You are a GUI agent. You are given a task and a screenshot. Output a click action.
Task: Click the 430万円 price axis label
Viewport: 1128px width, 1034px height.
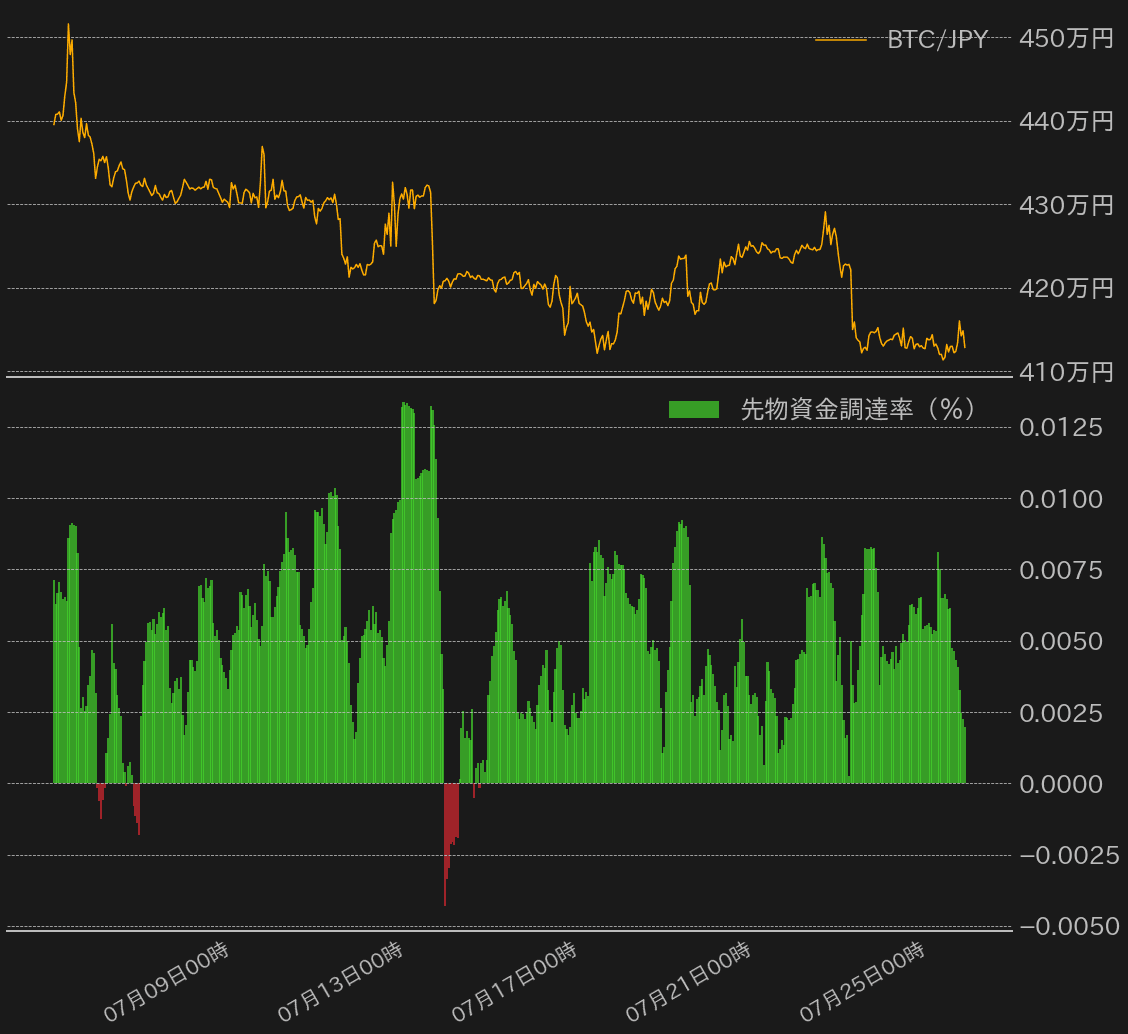tap(1065, 205)
